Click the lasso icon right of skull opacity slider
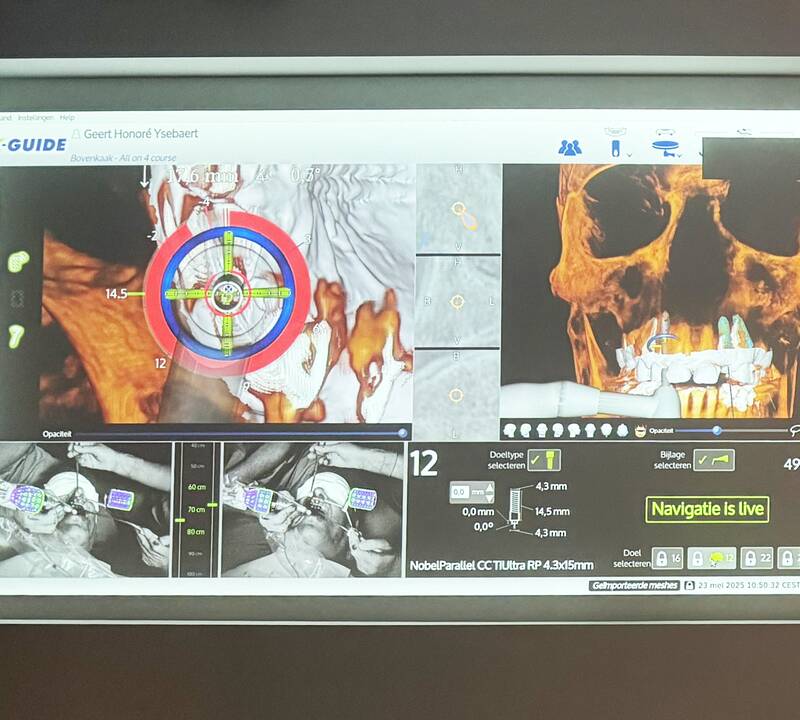The width and height of the screenshot is (800, 720). pos(795,431)
